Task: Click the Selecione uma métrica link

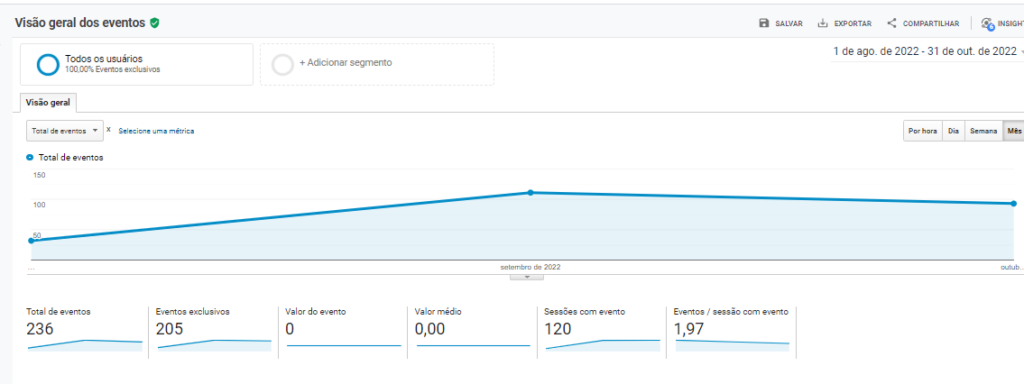Action: pos(156,131)
